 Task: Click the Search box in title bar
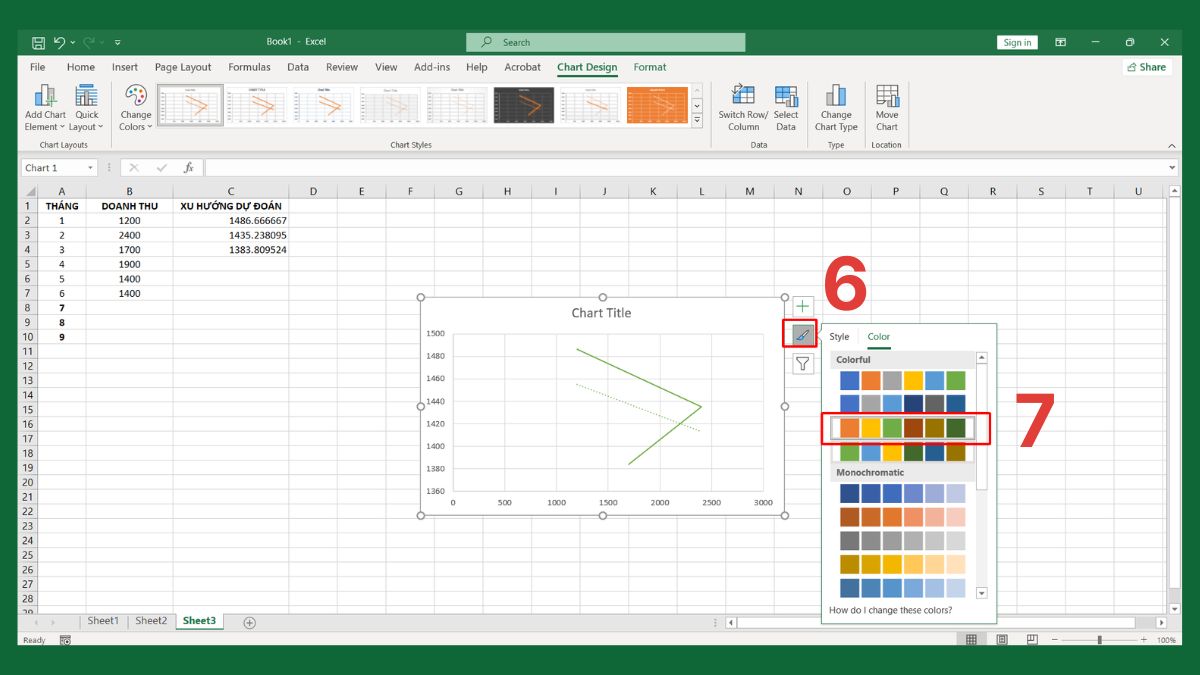point(606,42)
